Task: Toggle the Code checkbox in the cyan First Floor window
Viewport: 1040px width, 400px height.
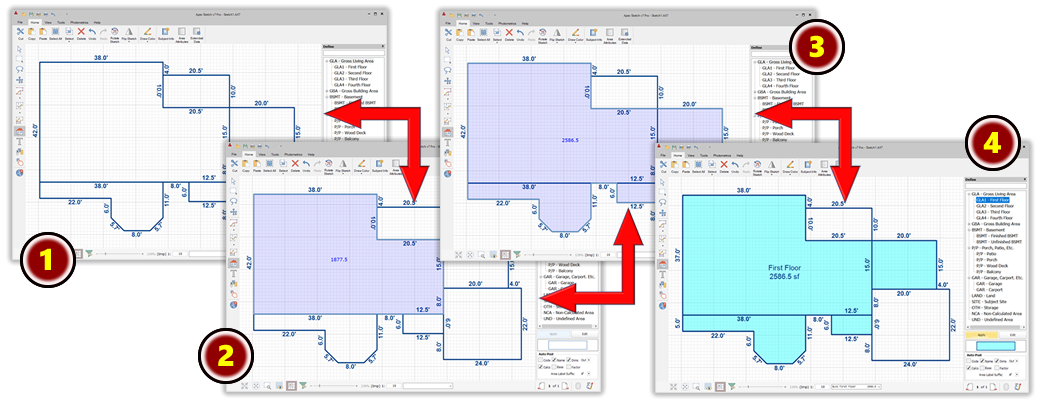Action: tap(968, 361)
